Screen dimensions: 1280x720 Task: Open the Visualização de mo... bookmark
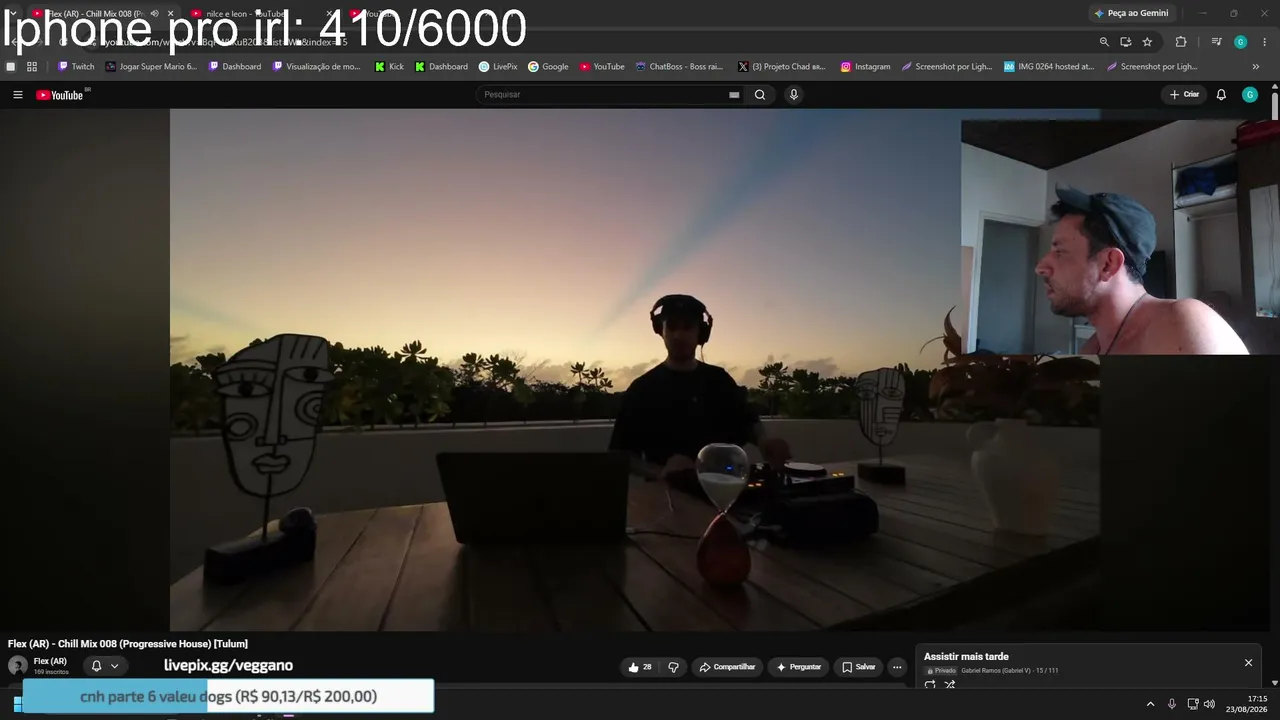pyautogui.click(x=317, y=67)
